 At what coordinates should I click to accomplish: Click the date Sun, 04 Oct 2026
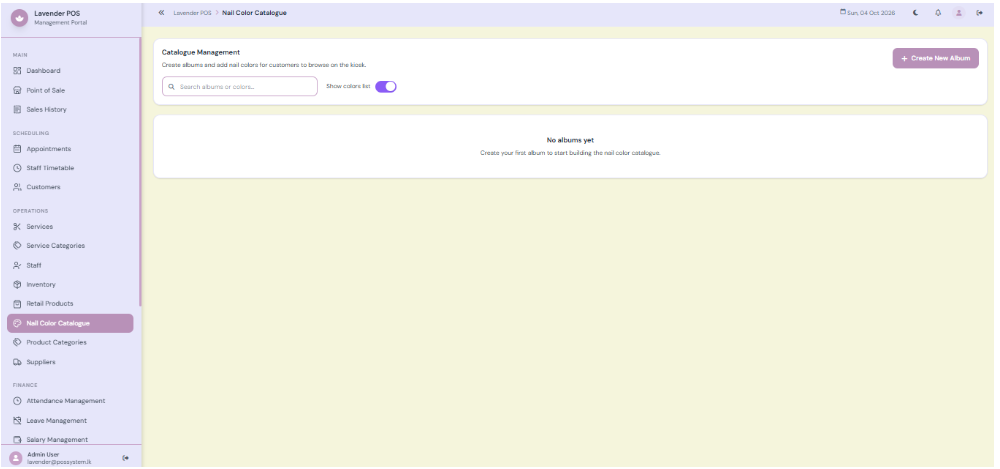click(867, 13)
